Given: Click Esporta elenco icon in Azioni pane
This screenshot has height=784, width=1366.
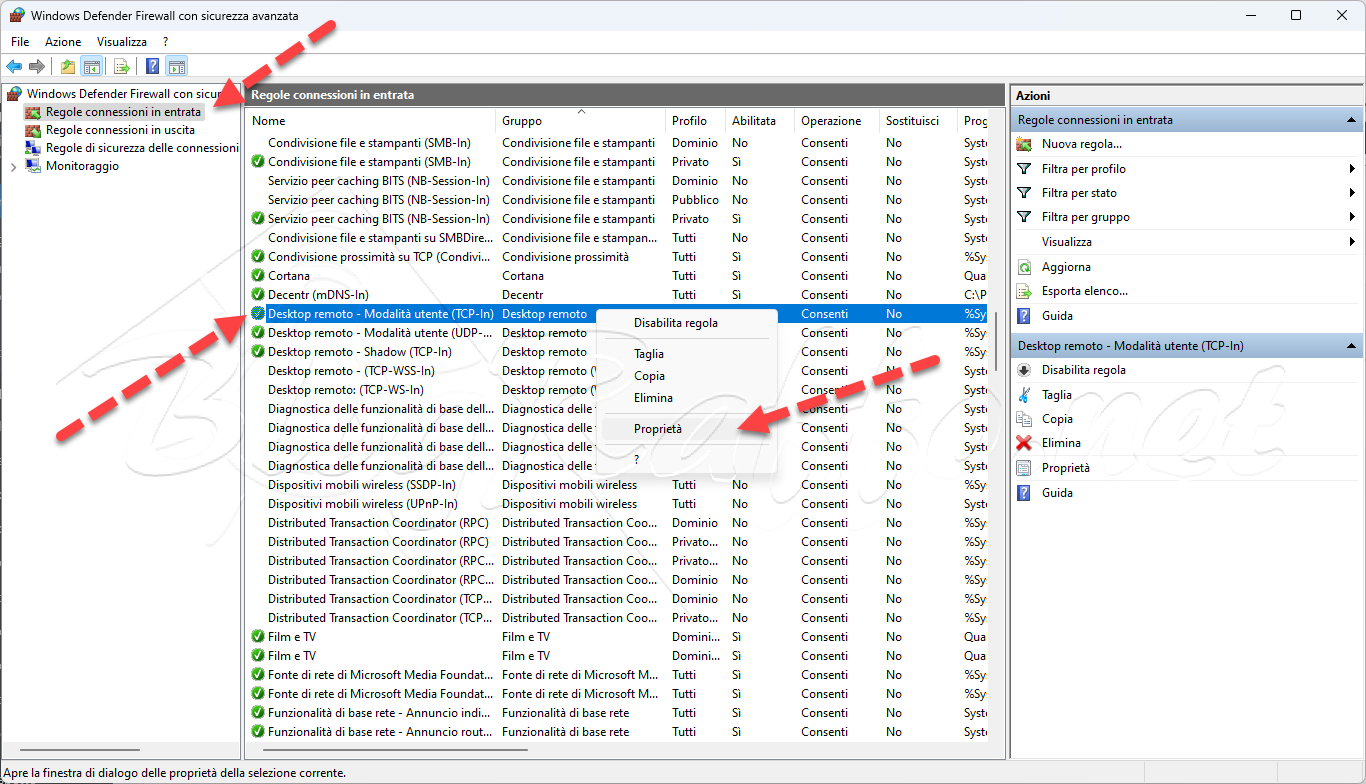Looking at the screenshot, I should pos(1024,291).
